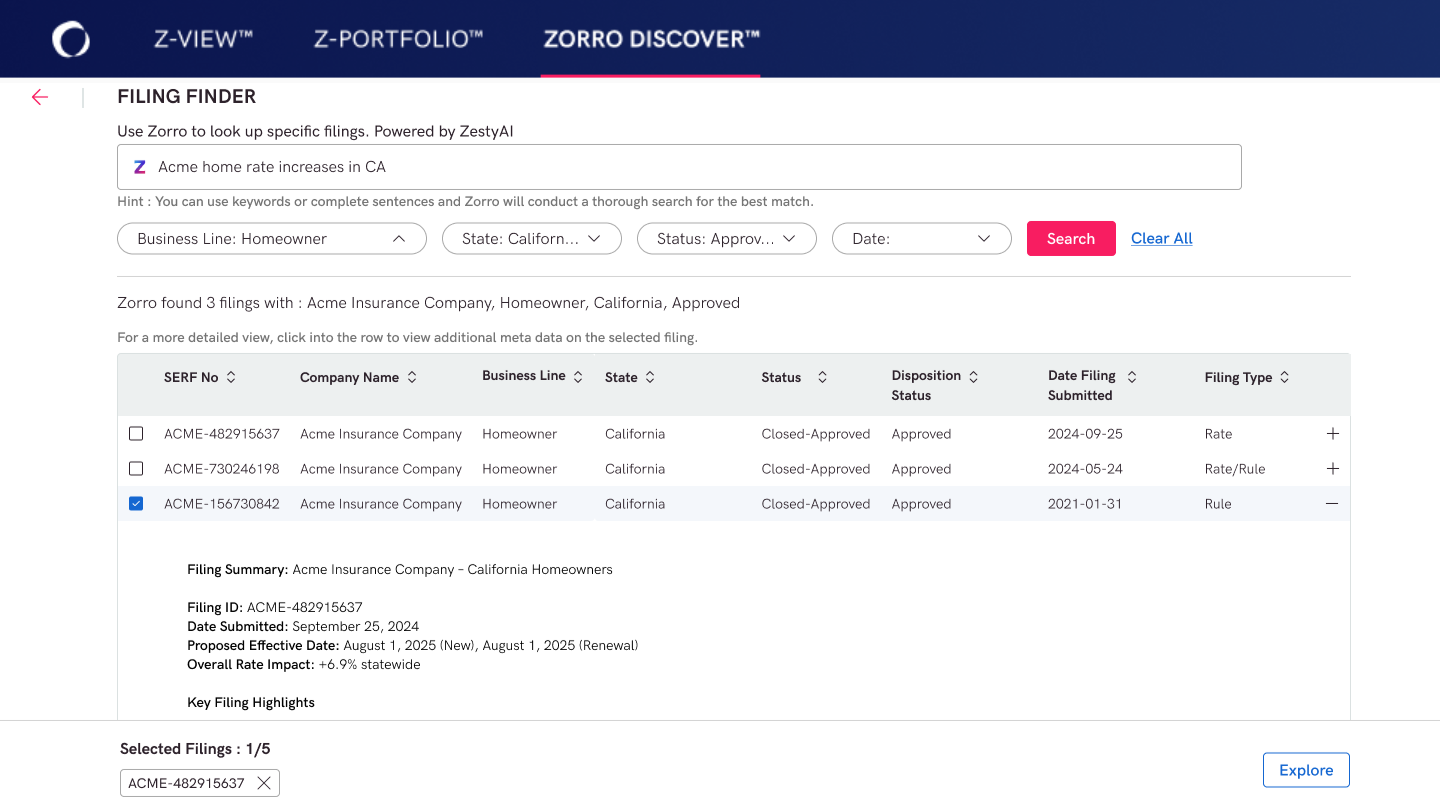Open the State: California dropdown
1440x800 pixels.
point(532,239)
